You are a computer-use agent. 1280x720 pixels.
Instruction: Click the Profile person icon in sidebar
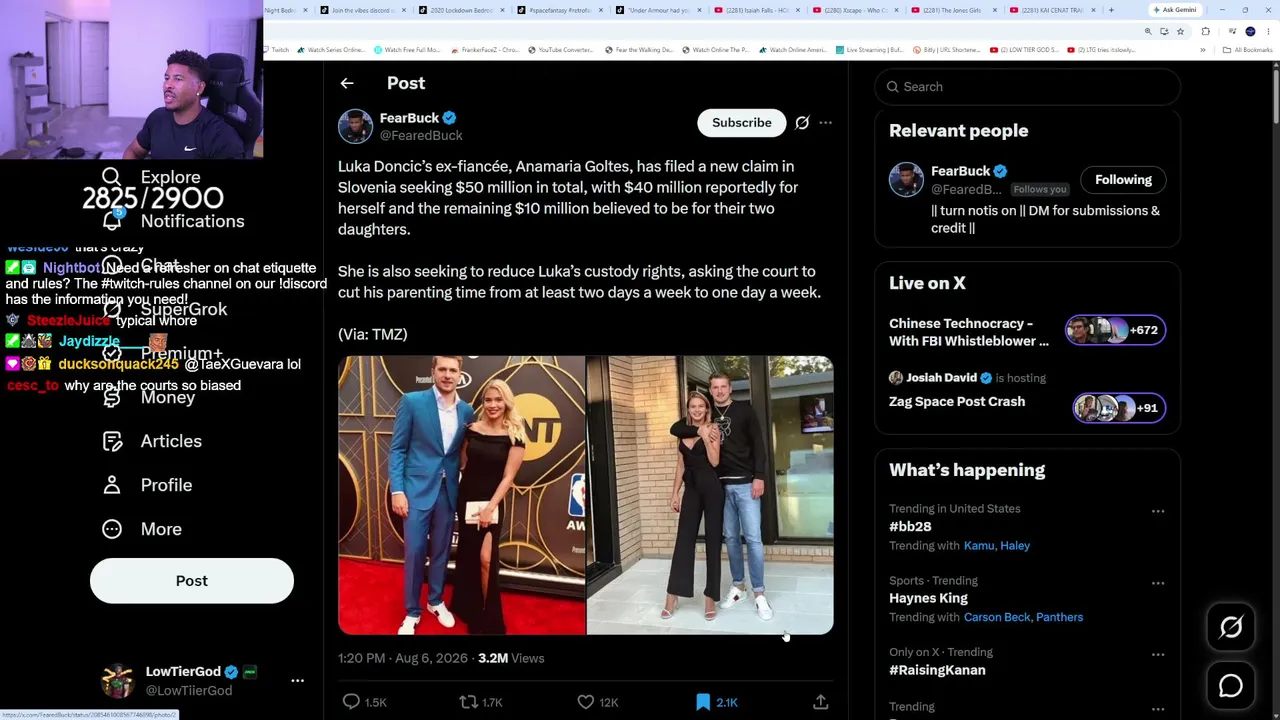pos(112,485)
